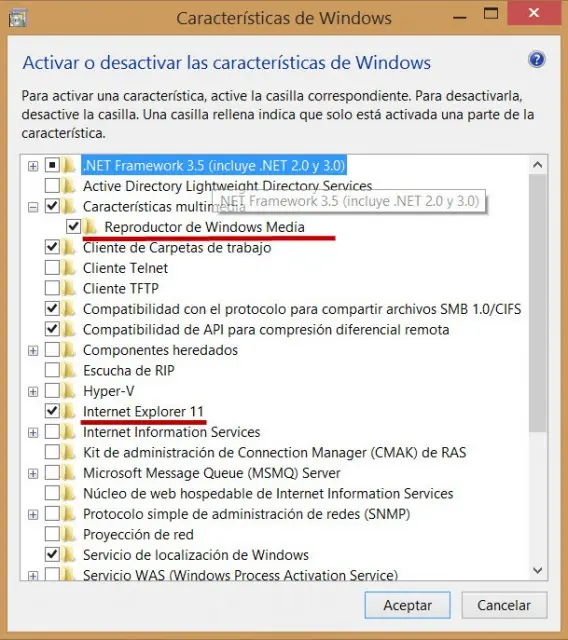Select Servicio de localización de Windows row

click(x=195, y=555)
